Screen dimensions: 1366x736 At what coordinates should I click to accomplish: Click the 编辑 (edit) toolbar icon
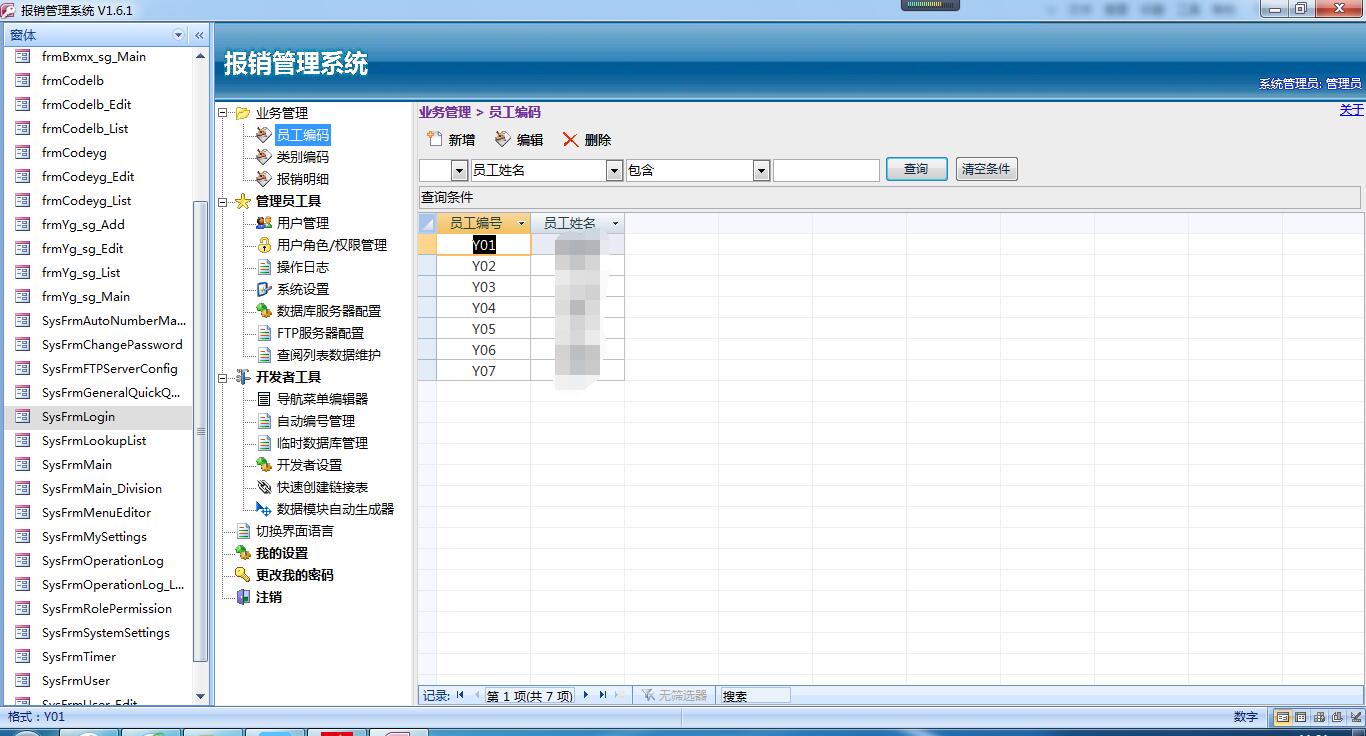tap(502, 139)
